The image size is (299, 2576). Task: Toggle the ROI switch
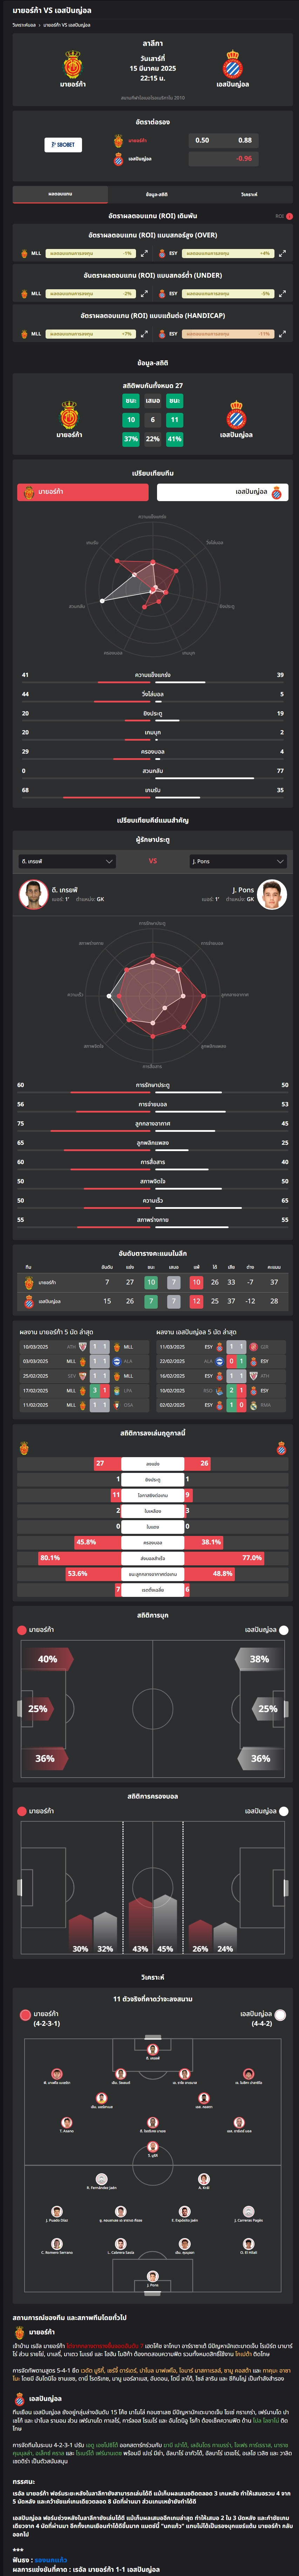pyautogui.click(x=289, y=215)
